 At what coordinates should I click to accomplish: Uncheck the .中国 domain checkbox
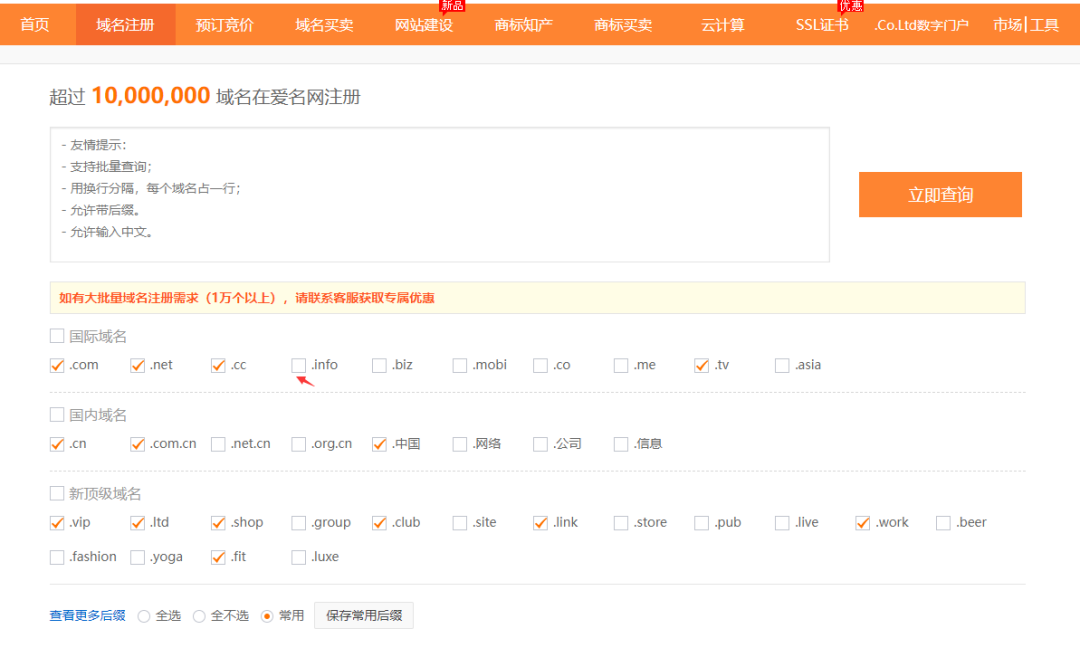coord(379,444)
